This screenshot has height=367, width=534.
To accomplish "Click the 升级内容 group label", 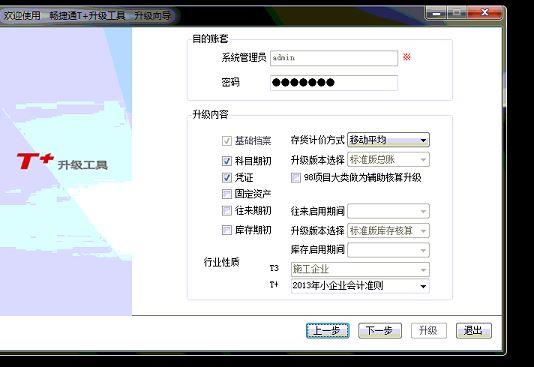I will (x=210, y=115).
